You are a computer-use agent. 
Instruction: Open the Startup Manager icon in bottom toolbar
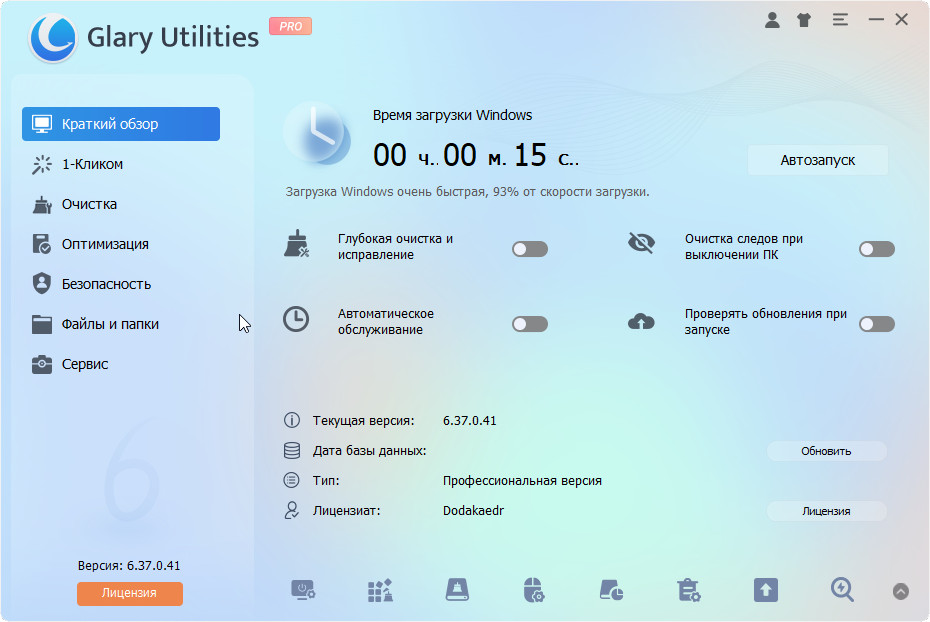(x=303, y=590)
